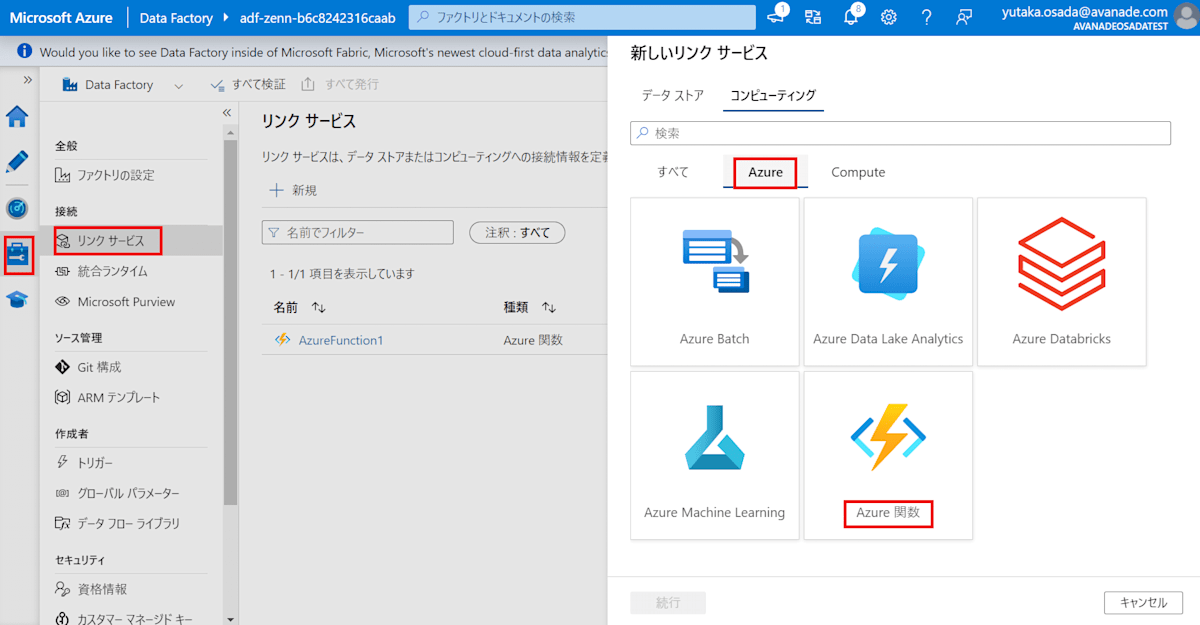Switch to コンピューティング tab
The height and width of the screenshot is (625, 1200).
(773, 96)
